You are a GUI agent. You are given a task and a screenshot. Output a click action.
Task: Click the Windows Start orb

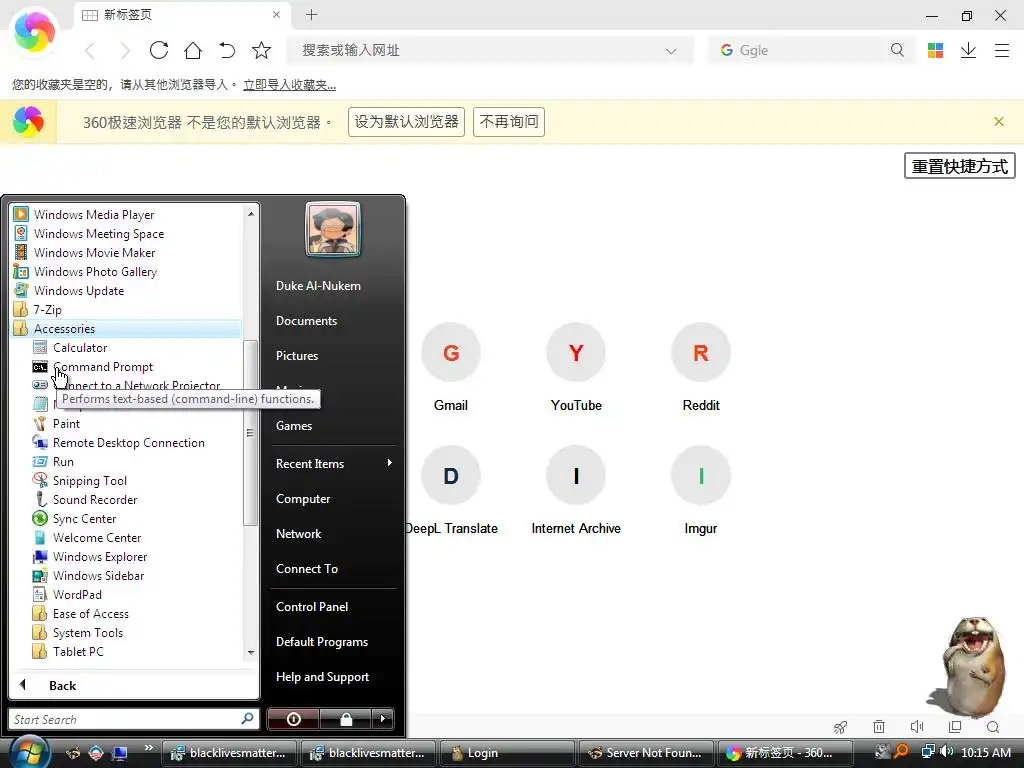click(x=29, y=751)
